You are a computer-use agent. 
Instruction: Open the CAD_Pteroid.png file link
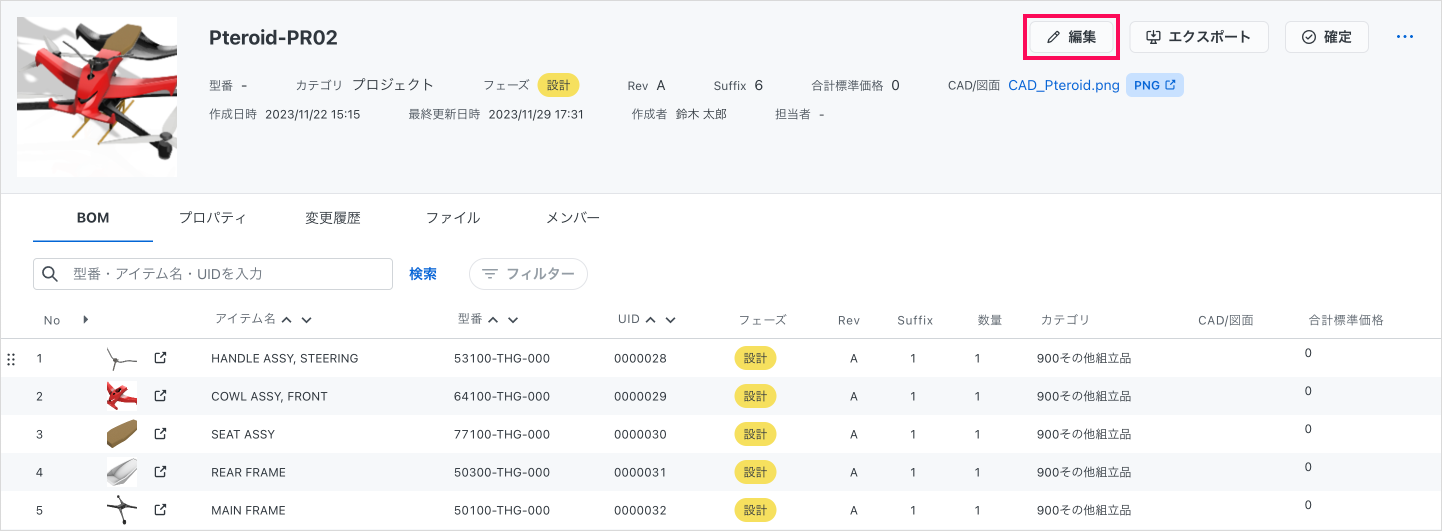pyautogui.click(x=1063, y=85)
